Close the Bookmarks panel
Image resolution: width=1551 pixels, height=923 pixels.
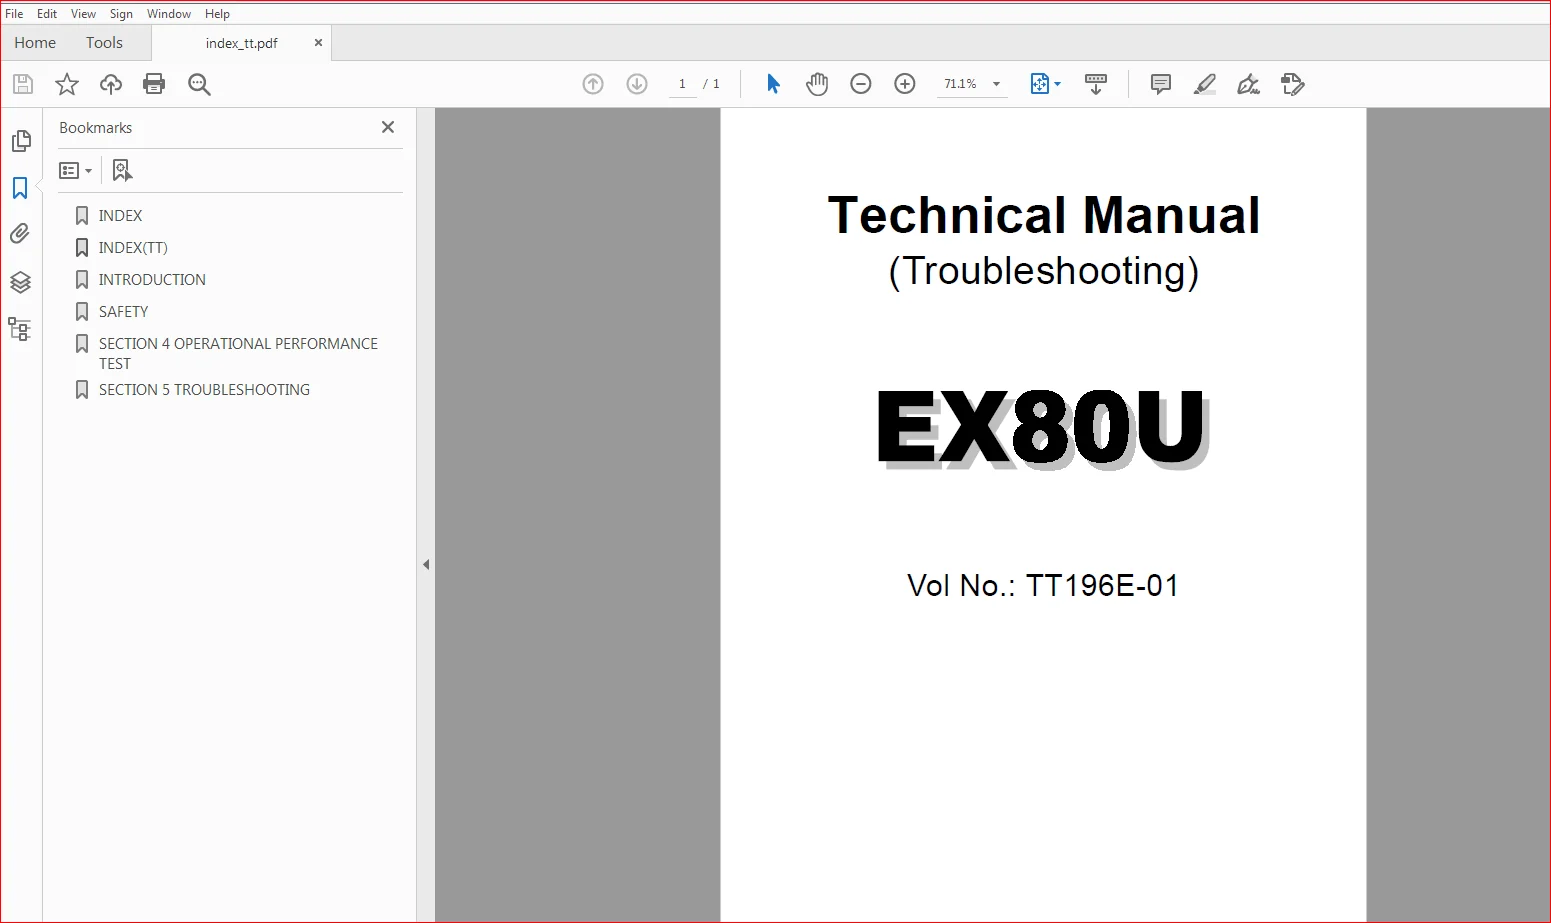coord(388,127)
